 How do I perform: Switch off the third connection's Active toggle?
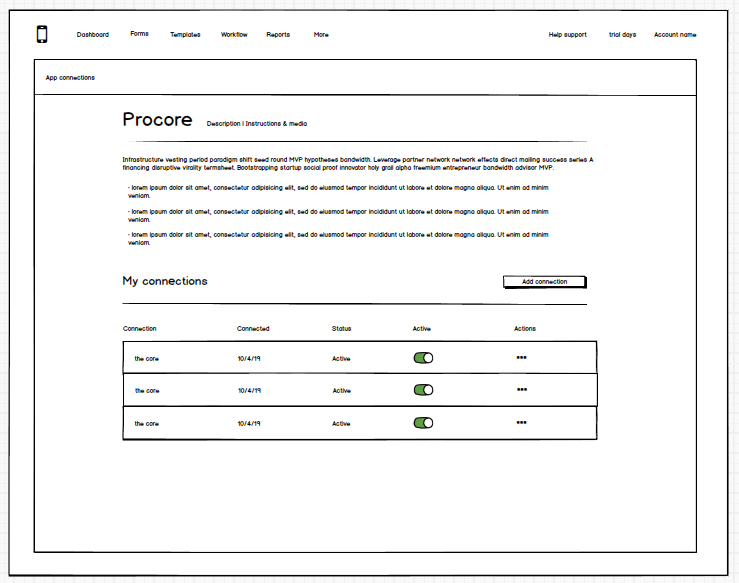[423, 423]
